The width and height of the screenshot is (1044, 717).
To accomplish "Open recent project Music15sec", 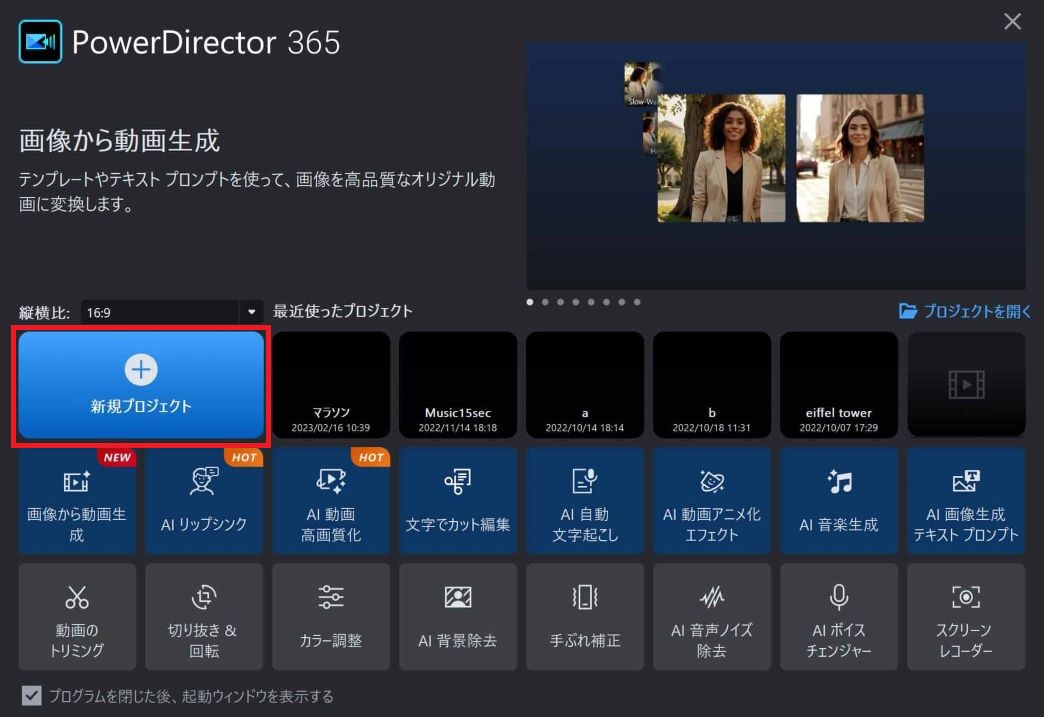I will (x=458, y=385).
